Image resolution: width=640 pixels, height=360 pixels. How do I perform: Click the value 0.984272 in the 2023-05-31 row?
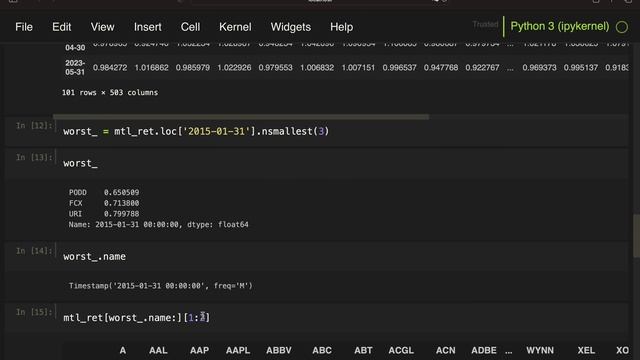[x=110, y=68]
